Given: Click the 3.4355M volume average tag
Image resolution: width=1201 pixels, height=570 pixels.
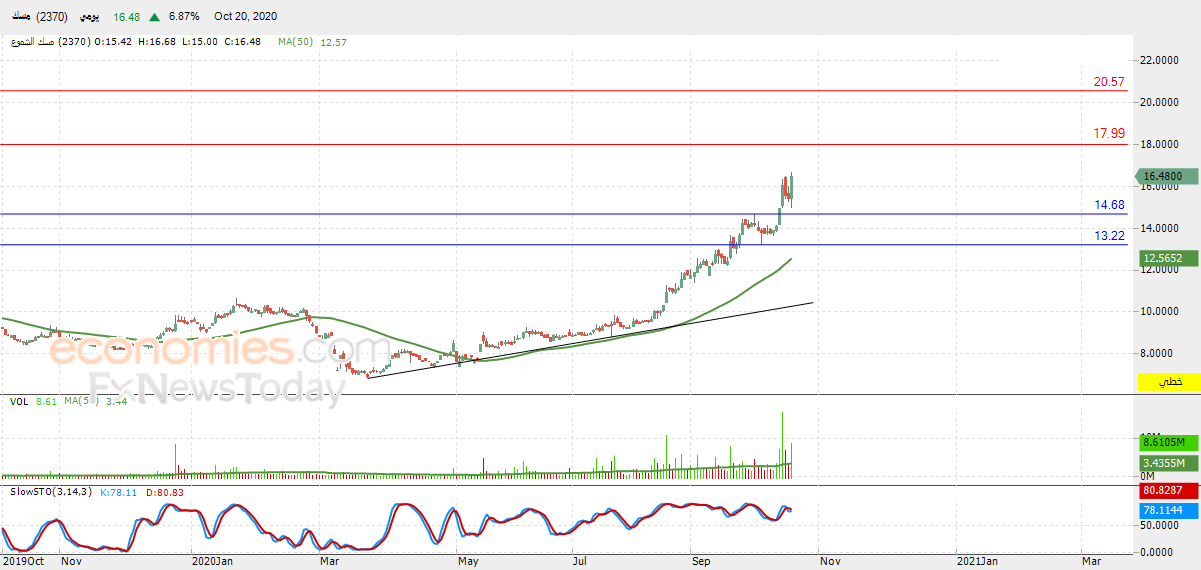Looking at the screenshot, I should coord(1168,463).
